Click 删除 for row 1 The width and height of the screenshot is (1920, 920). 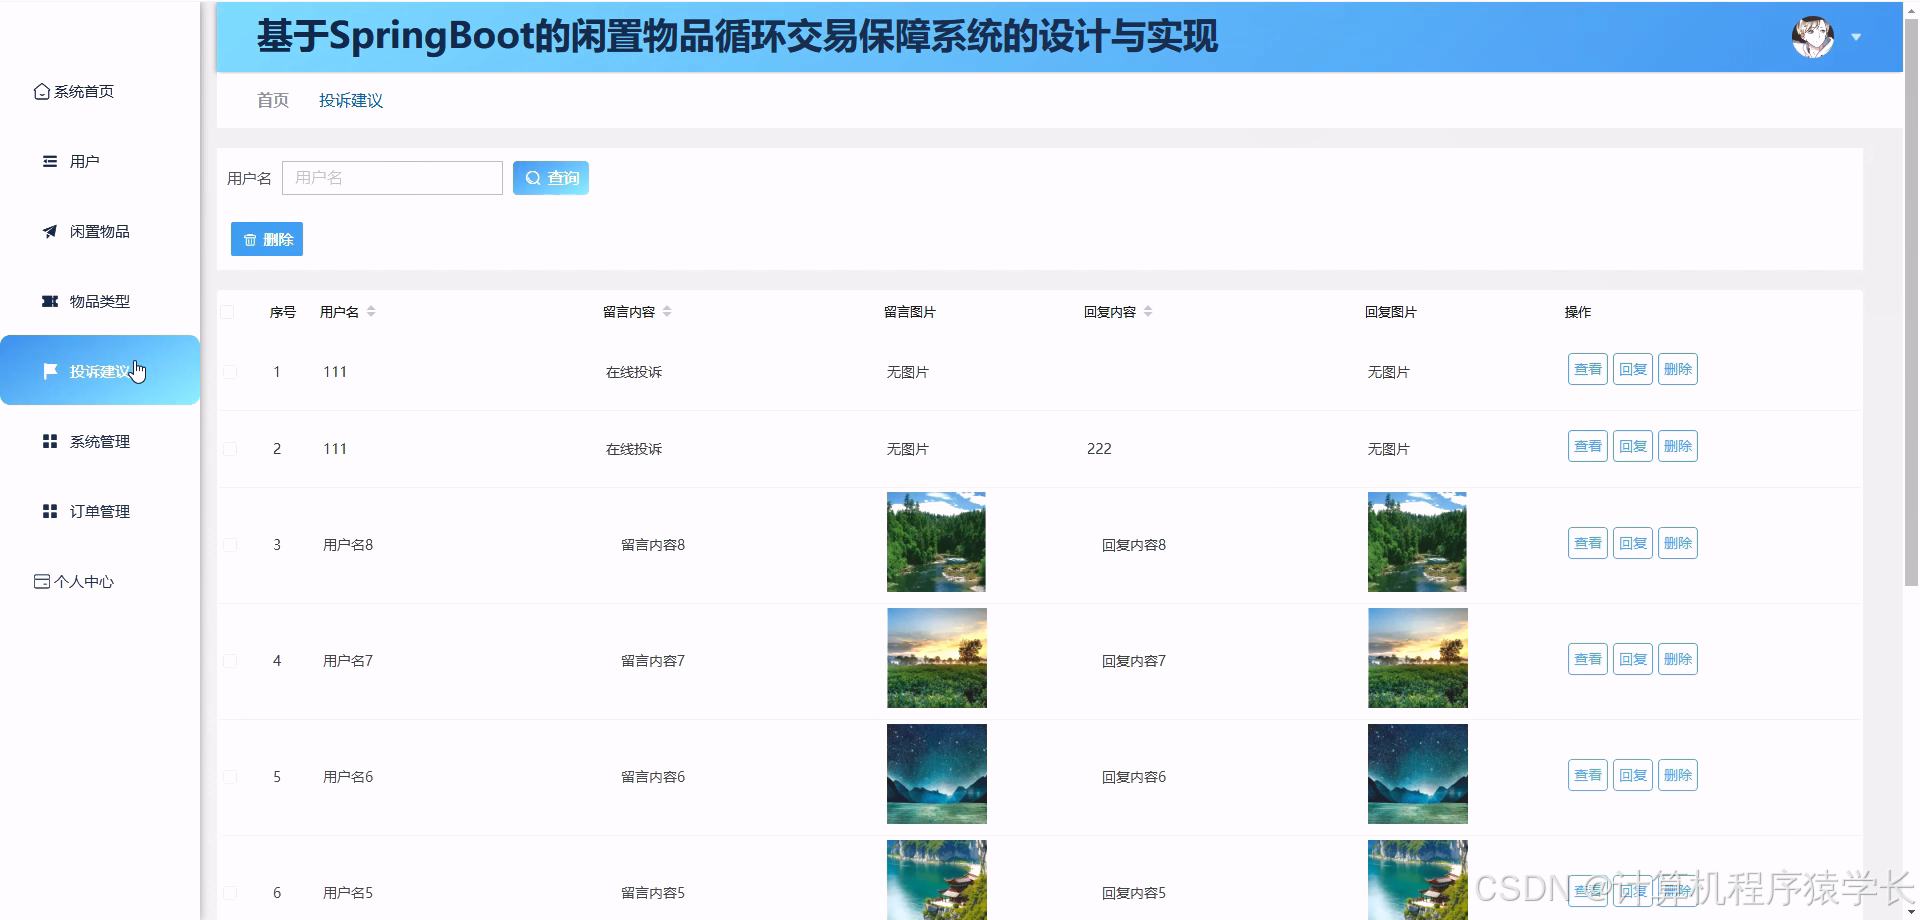tap(1678, 370)
